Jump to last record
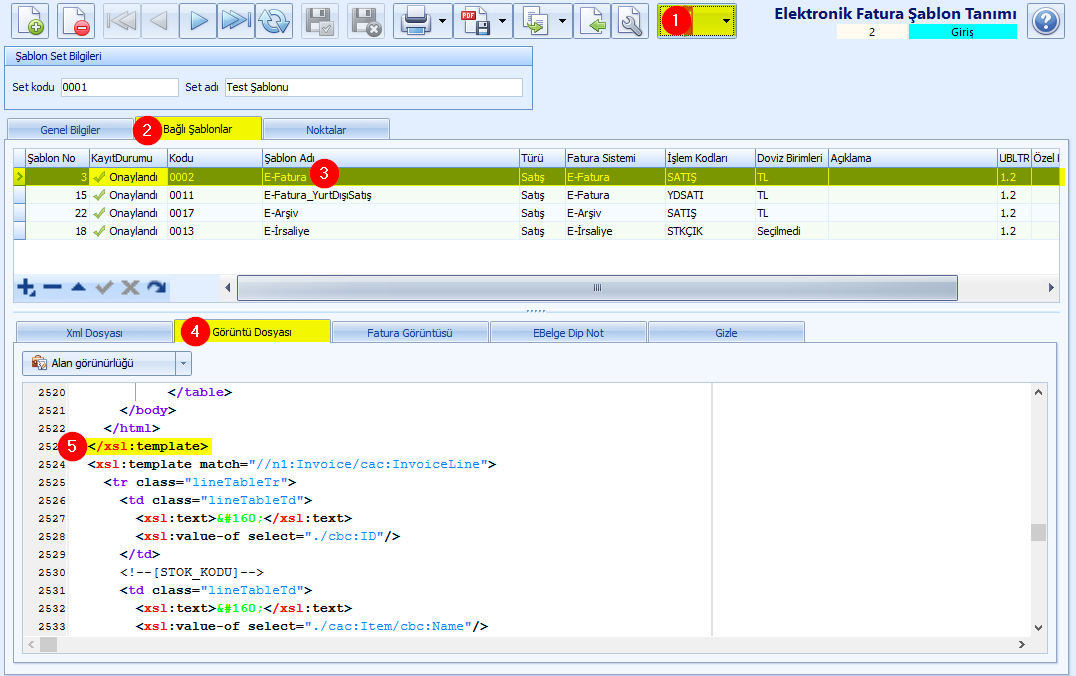1076x676 pixels. click(x=236, y=21)
